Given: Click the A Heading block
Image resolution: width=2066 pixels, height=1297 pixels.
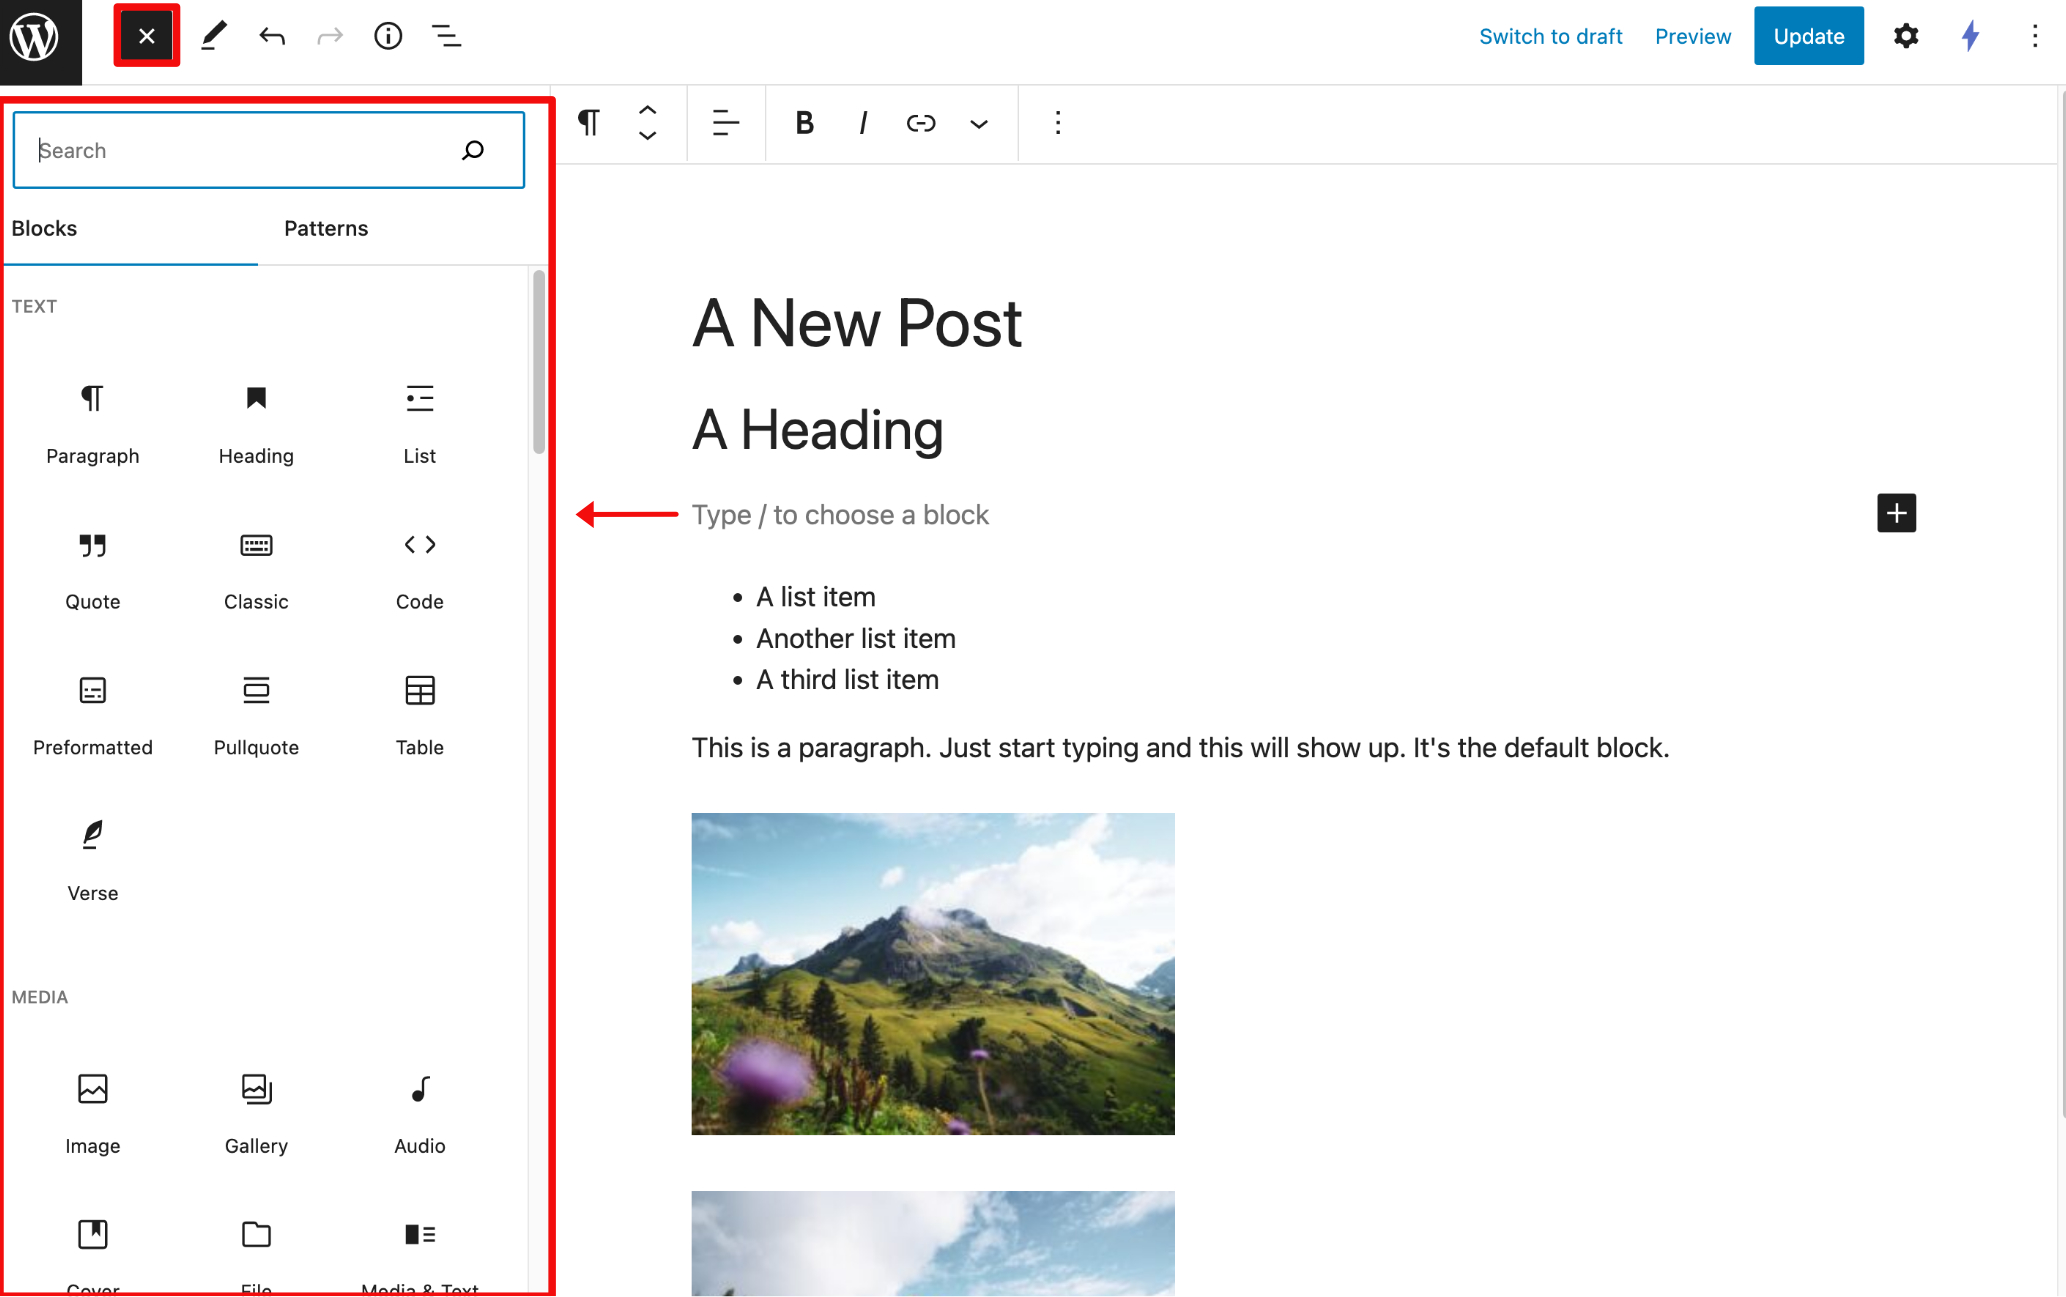Looking at the screenshot, I should [x=817, y=430].
